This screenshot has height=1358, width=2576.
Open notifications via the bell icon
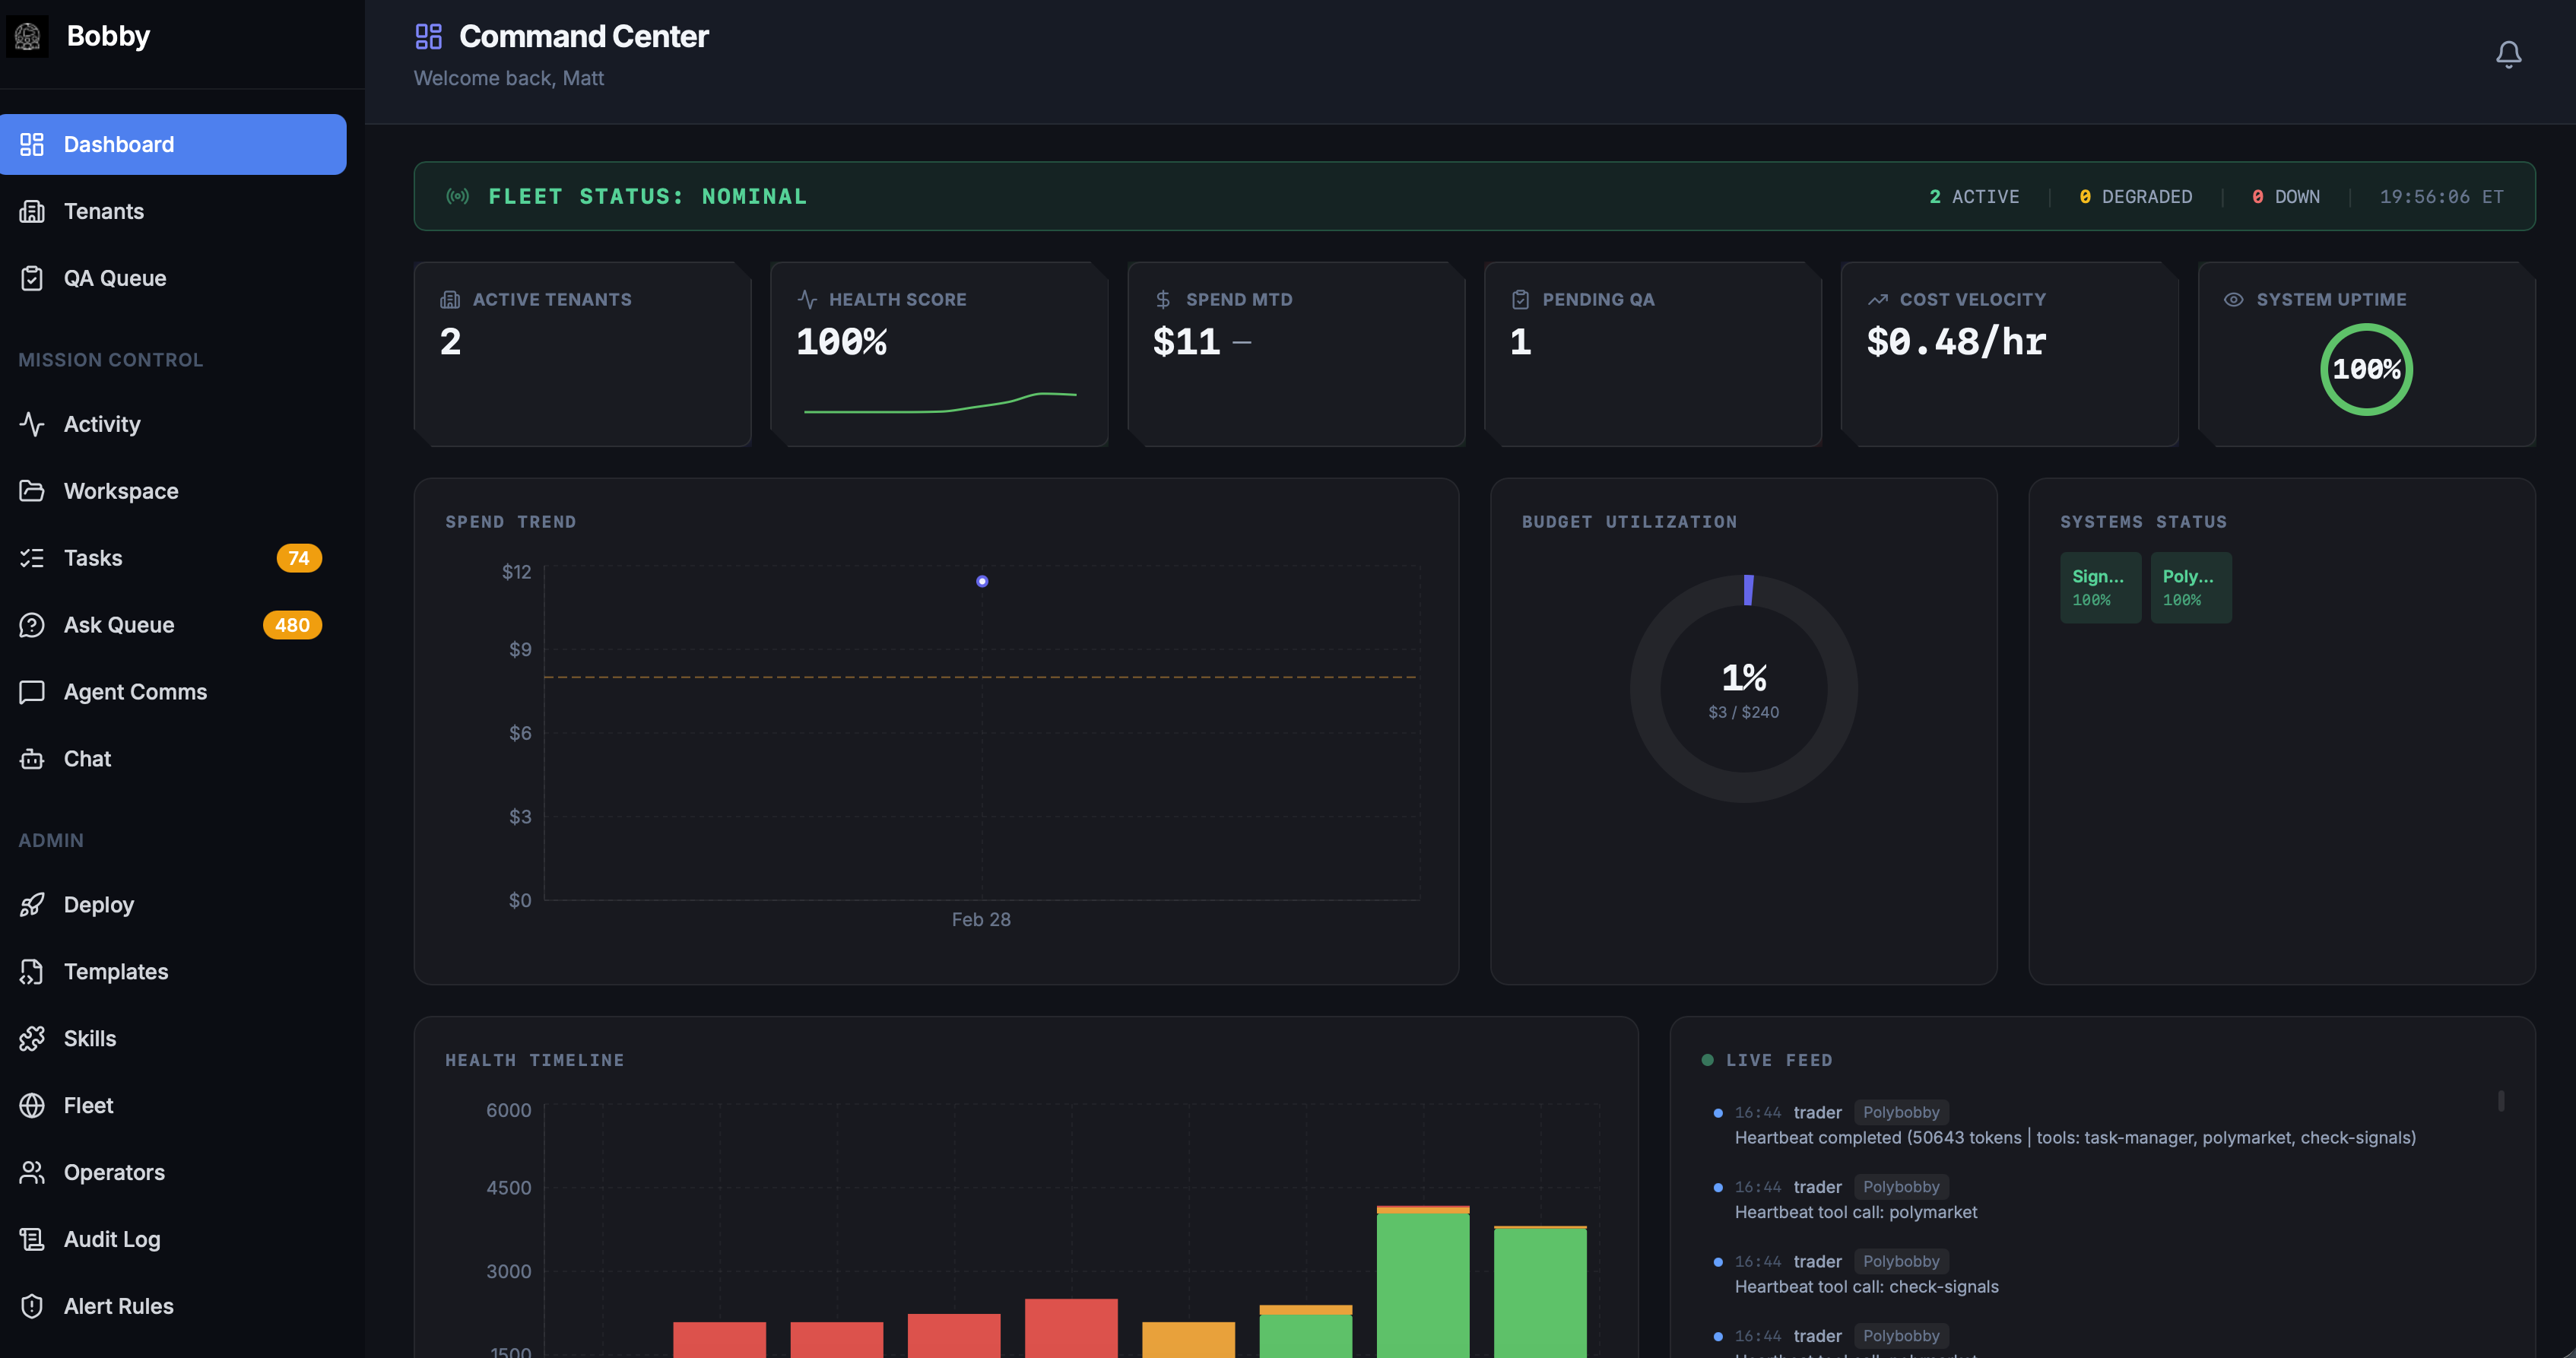pos(2509,54)
